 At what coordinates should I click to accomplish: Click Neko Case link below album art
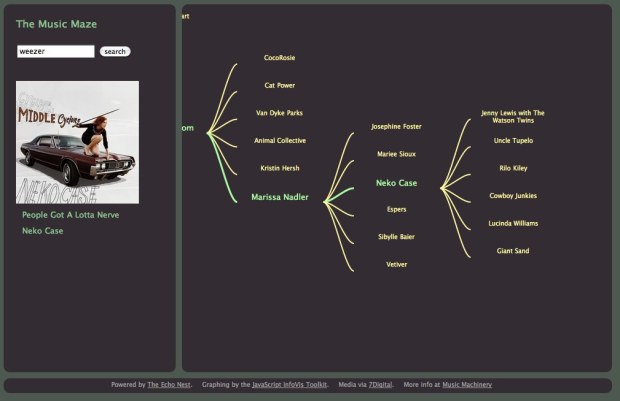tap(42, 231)
